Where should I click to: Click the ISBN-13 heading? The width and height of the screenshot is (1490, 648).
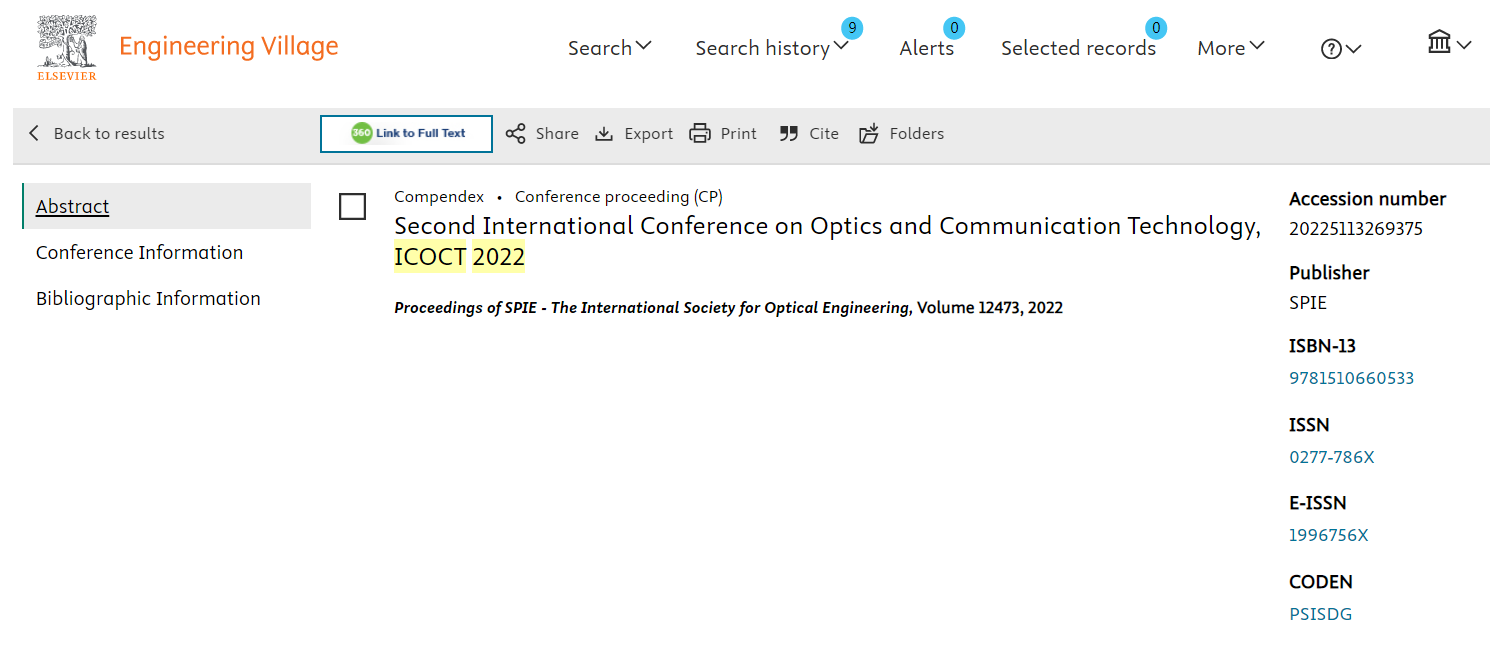tap(1322, 346)
